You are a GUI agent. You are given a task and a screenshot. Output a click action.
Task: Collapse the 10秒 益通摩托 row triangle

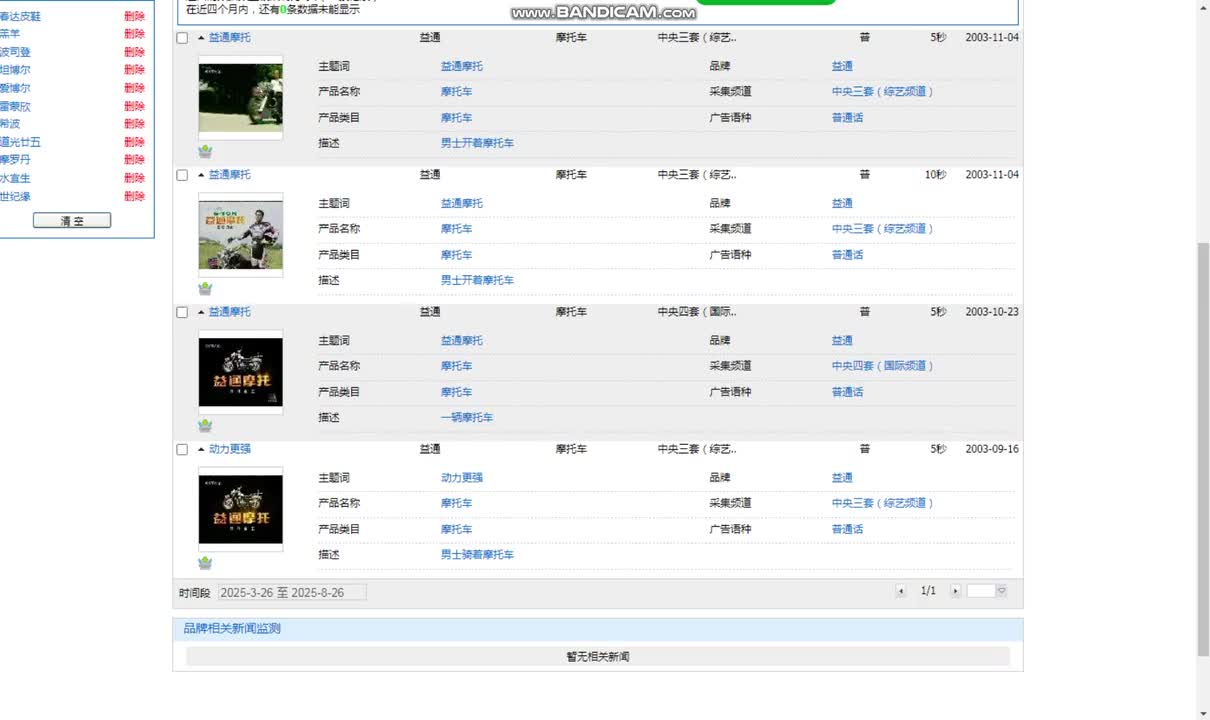(x=201, y=175)
